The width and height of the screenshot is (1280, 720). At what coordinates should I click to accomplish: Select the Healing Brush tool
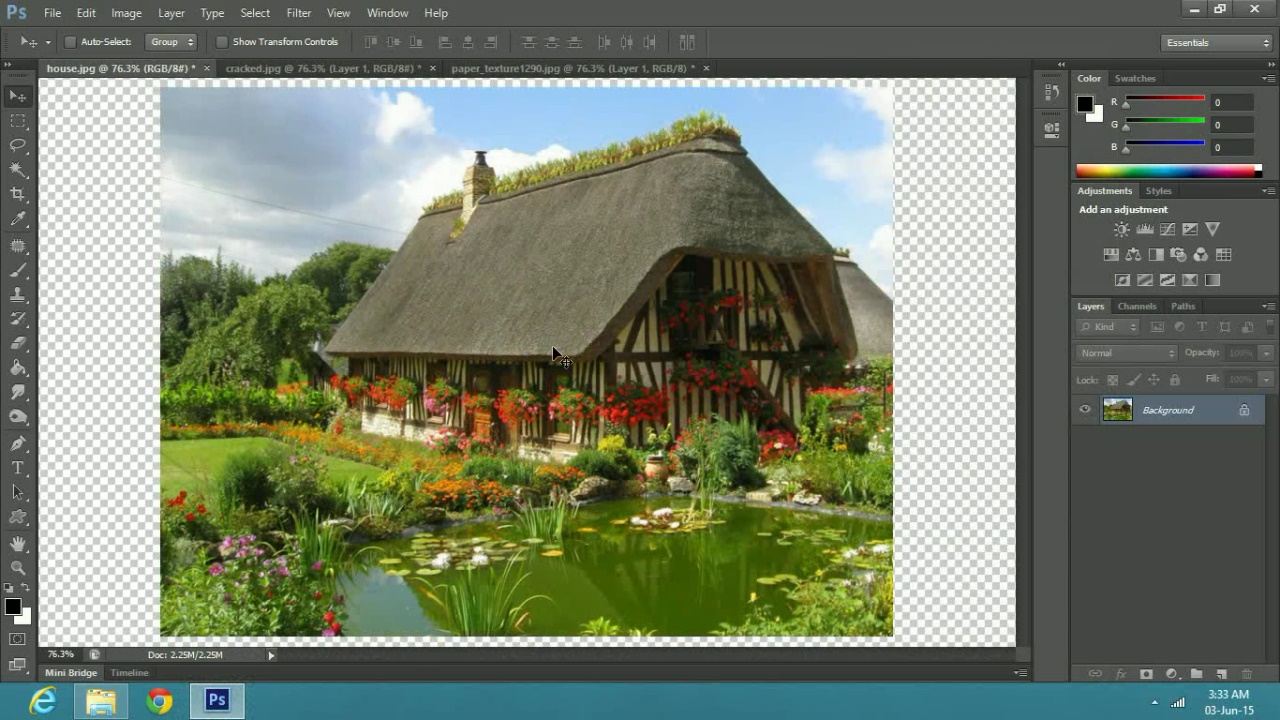pyautogui.click(x=18, y=245)
